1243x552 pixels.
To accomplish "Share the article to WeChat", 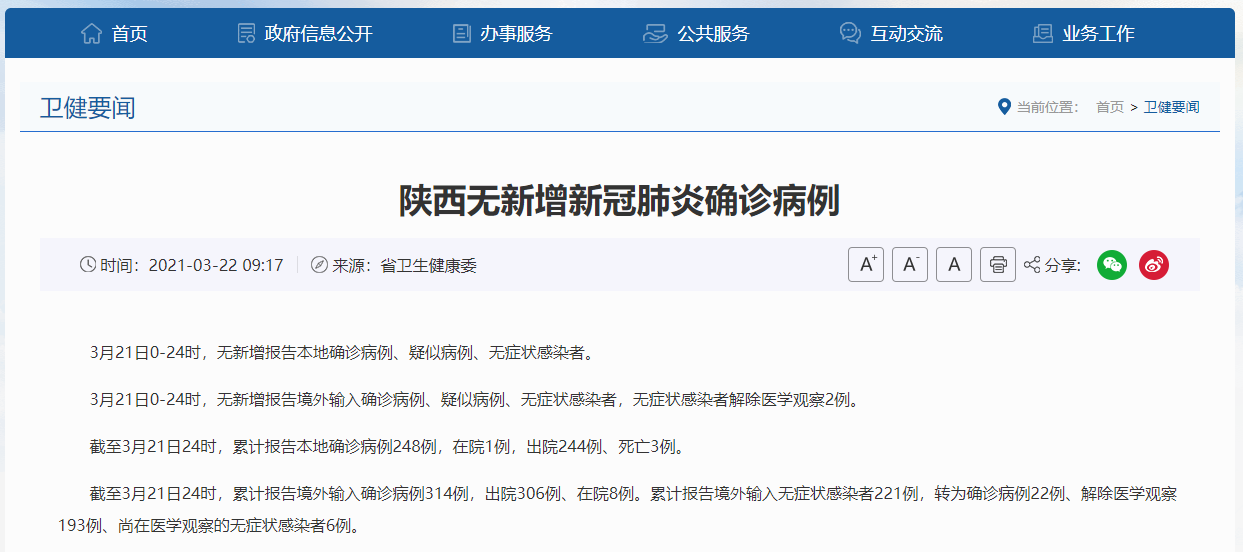I will point(1112,265).
